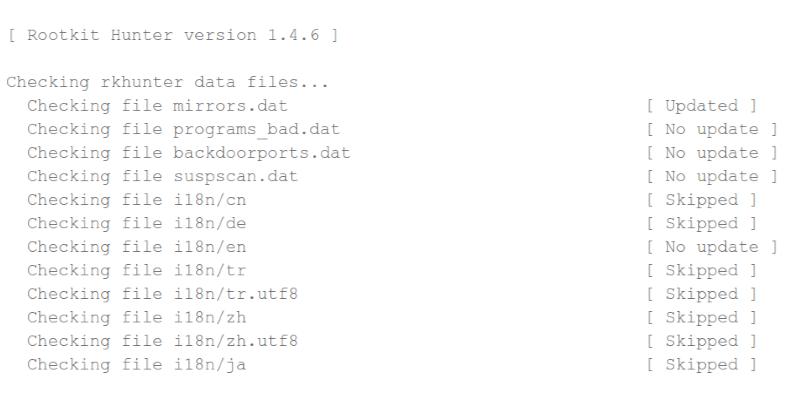800x400 pixels.
Task: Select the 'No update' status beside i18n/en
Action: (x=712, y=247)
